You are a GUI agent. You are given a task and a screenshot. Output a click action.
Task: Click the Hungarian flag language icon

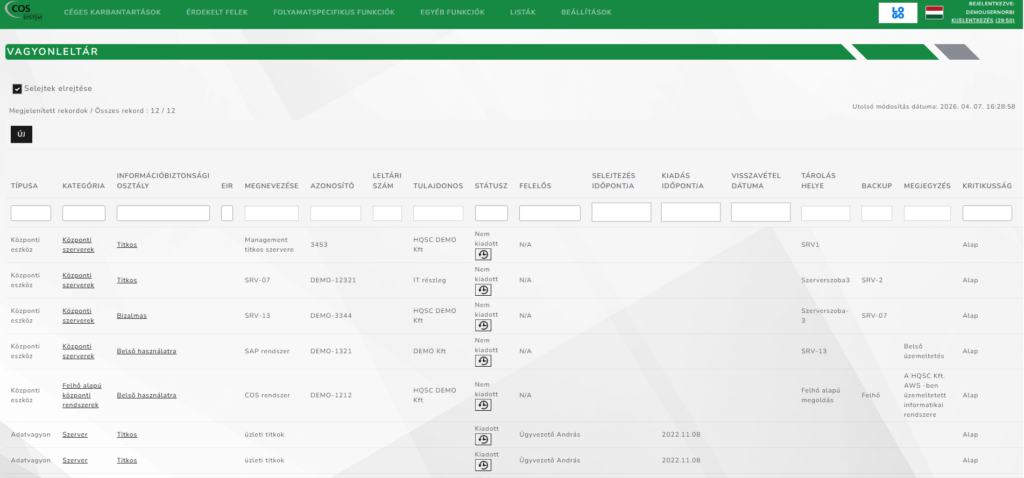[x=933, y=13]
